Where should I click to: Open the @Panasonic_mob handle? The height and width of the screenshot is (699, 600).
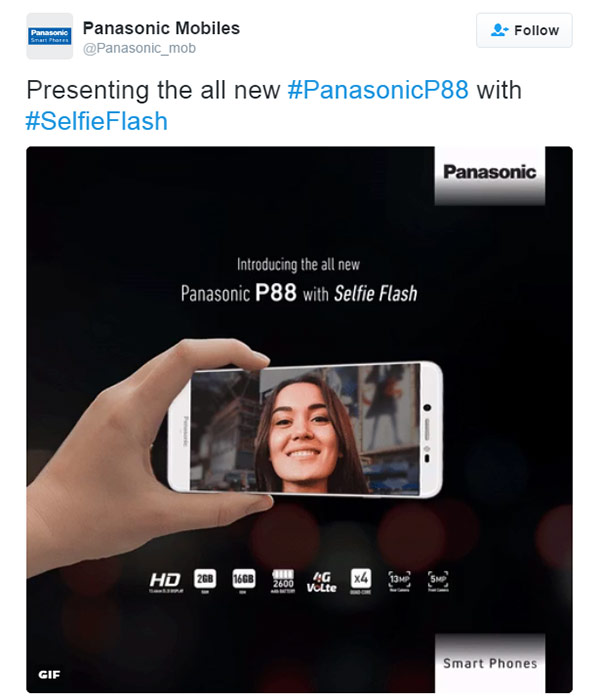(139, 48)
